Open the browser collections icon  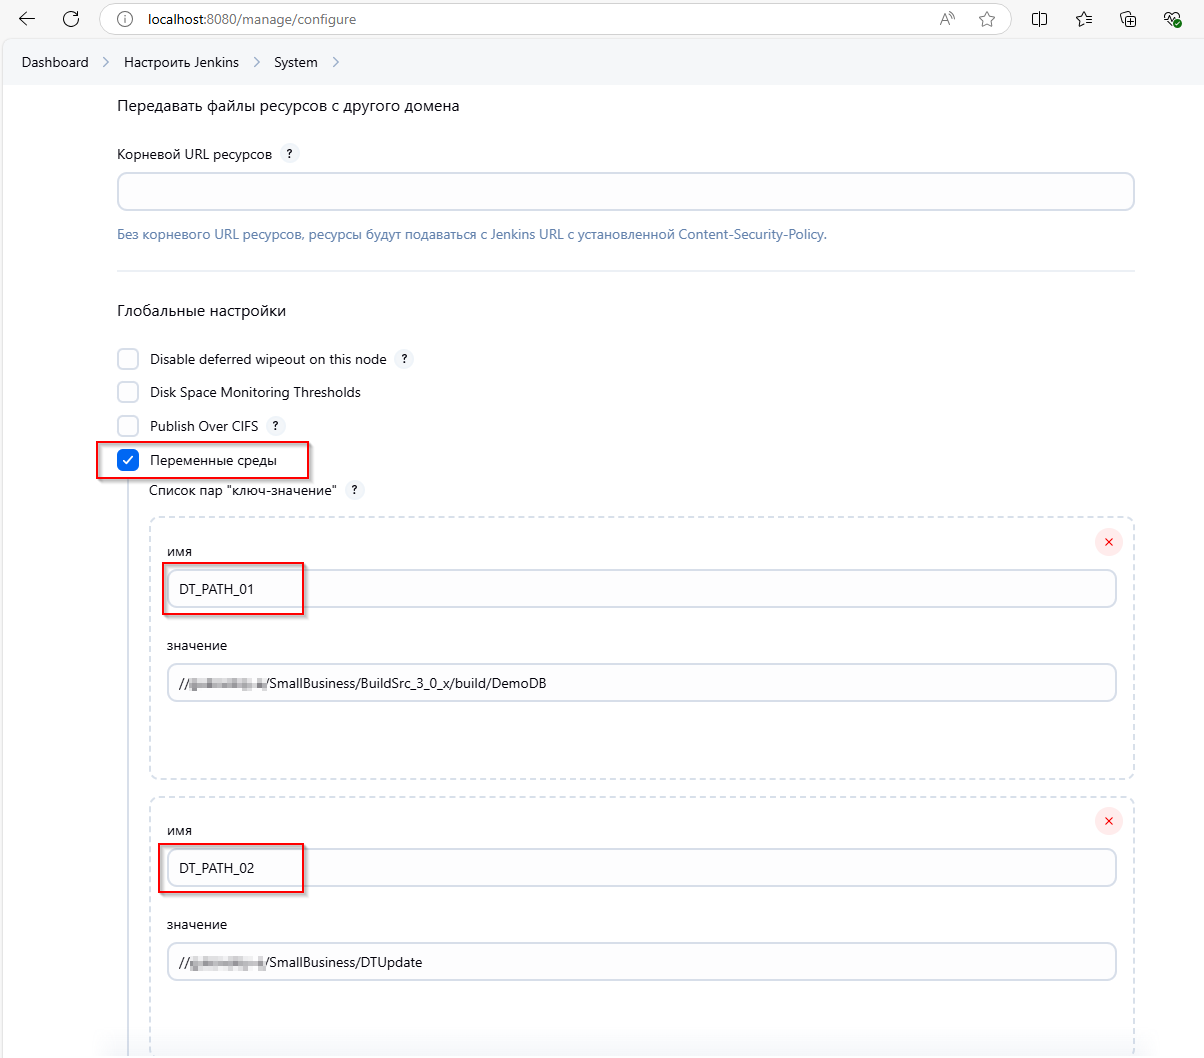(x=1128, y=19)
